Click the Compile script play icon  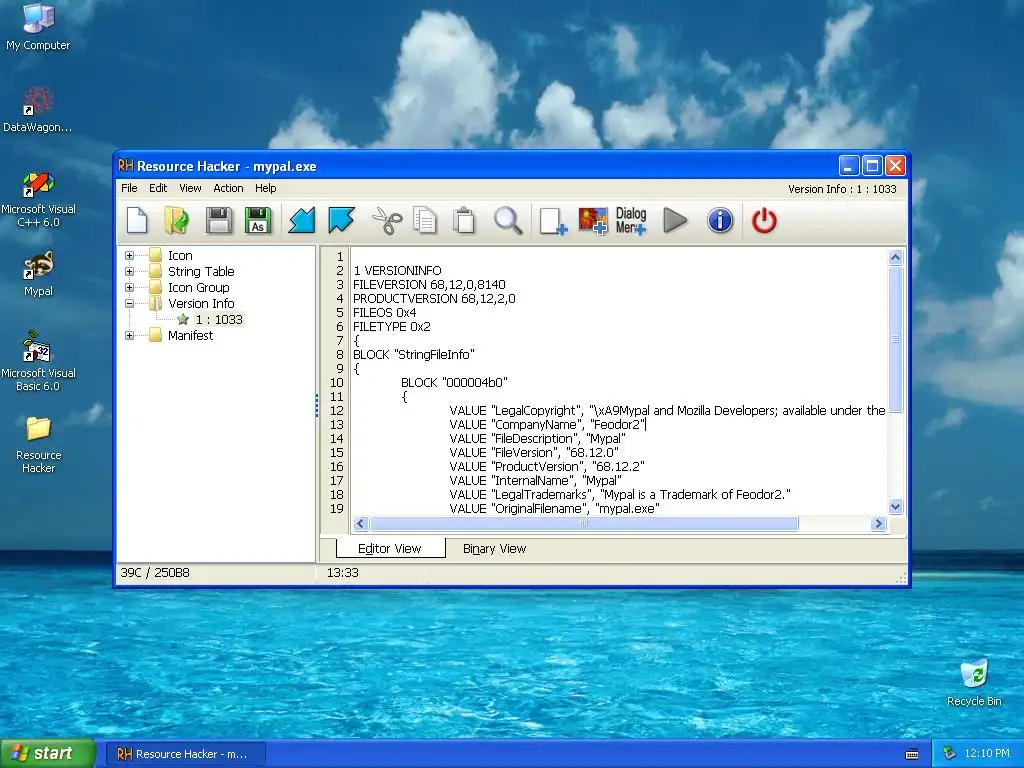coord(675,220)
